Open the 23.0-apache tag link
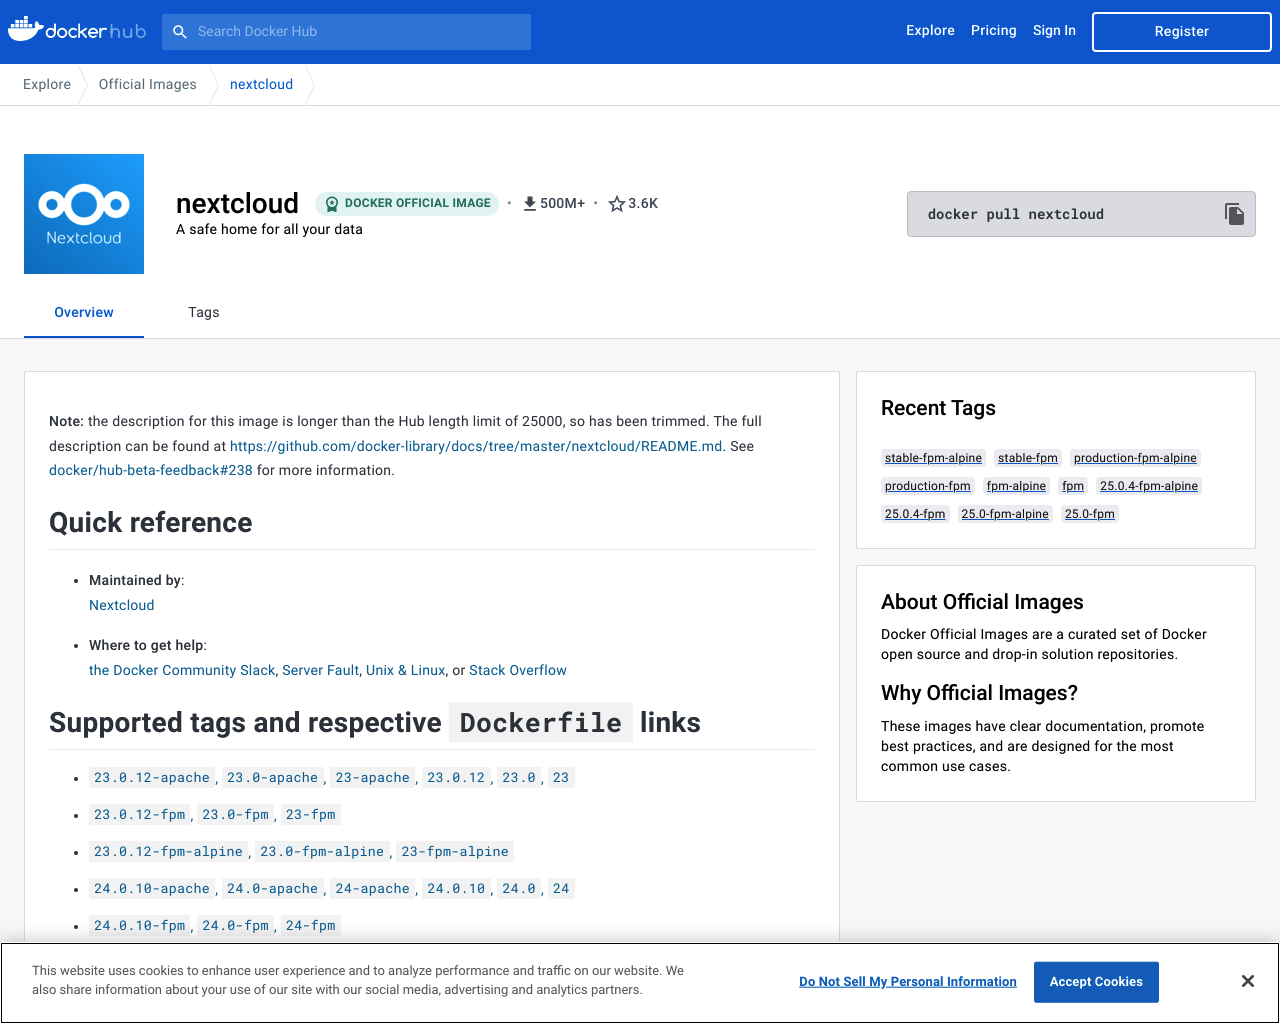Image resolution: width=1280 pixels, height=1024 pixels. coord(272,778)
